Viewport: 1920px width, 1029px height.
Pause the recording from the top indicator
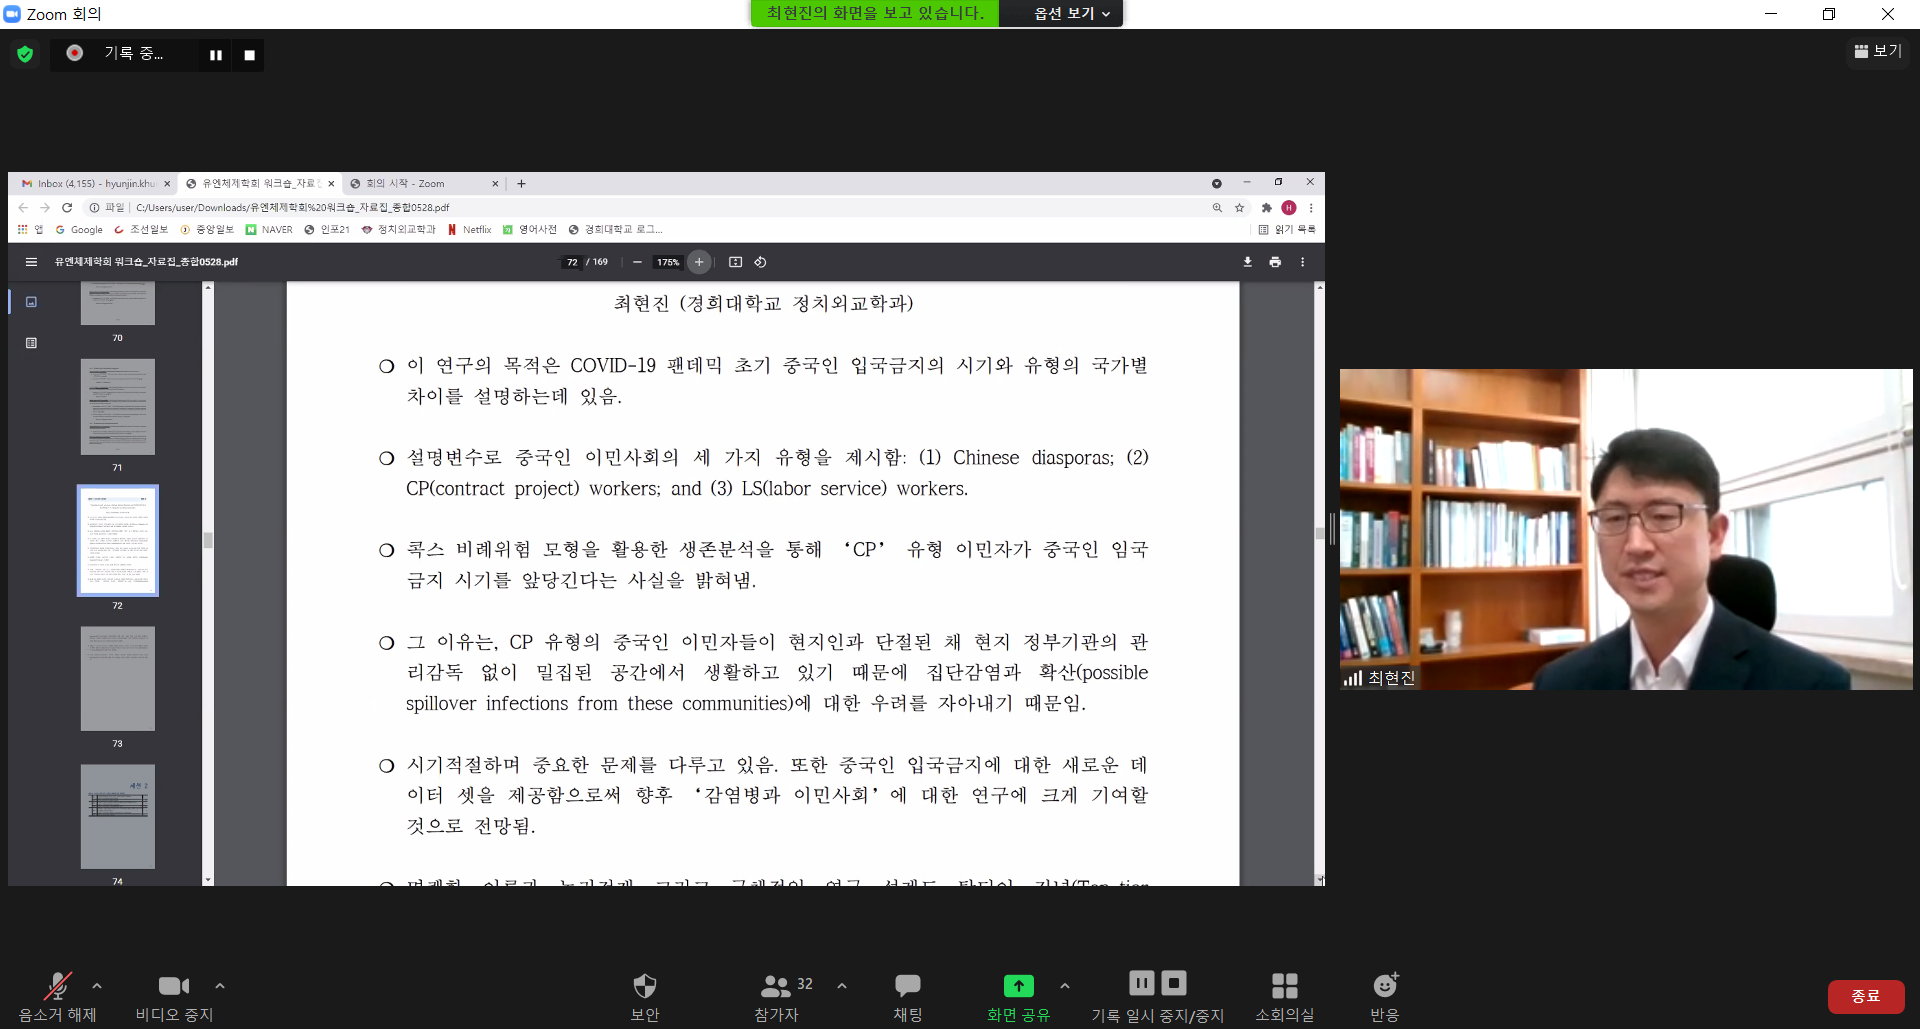215,55
